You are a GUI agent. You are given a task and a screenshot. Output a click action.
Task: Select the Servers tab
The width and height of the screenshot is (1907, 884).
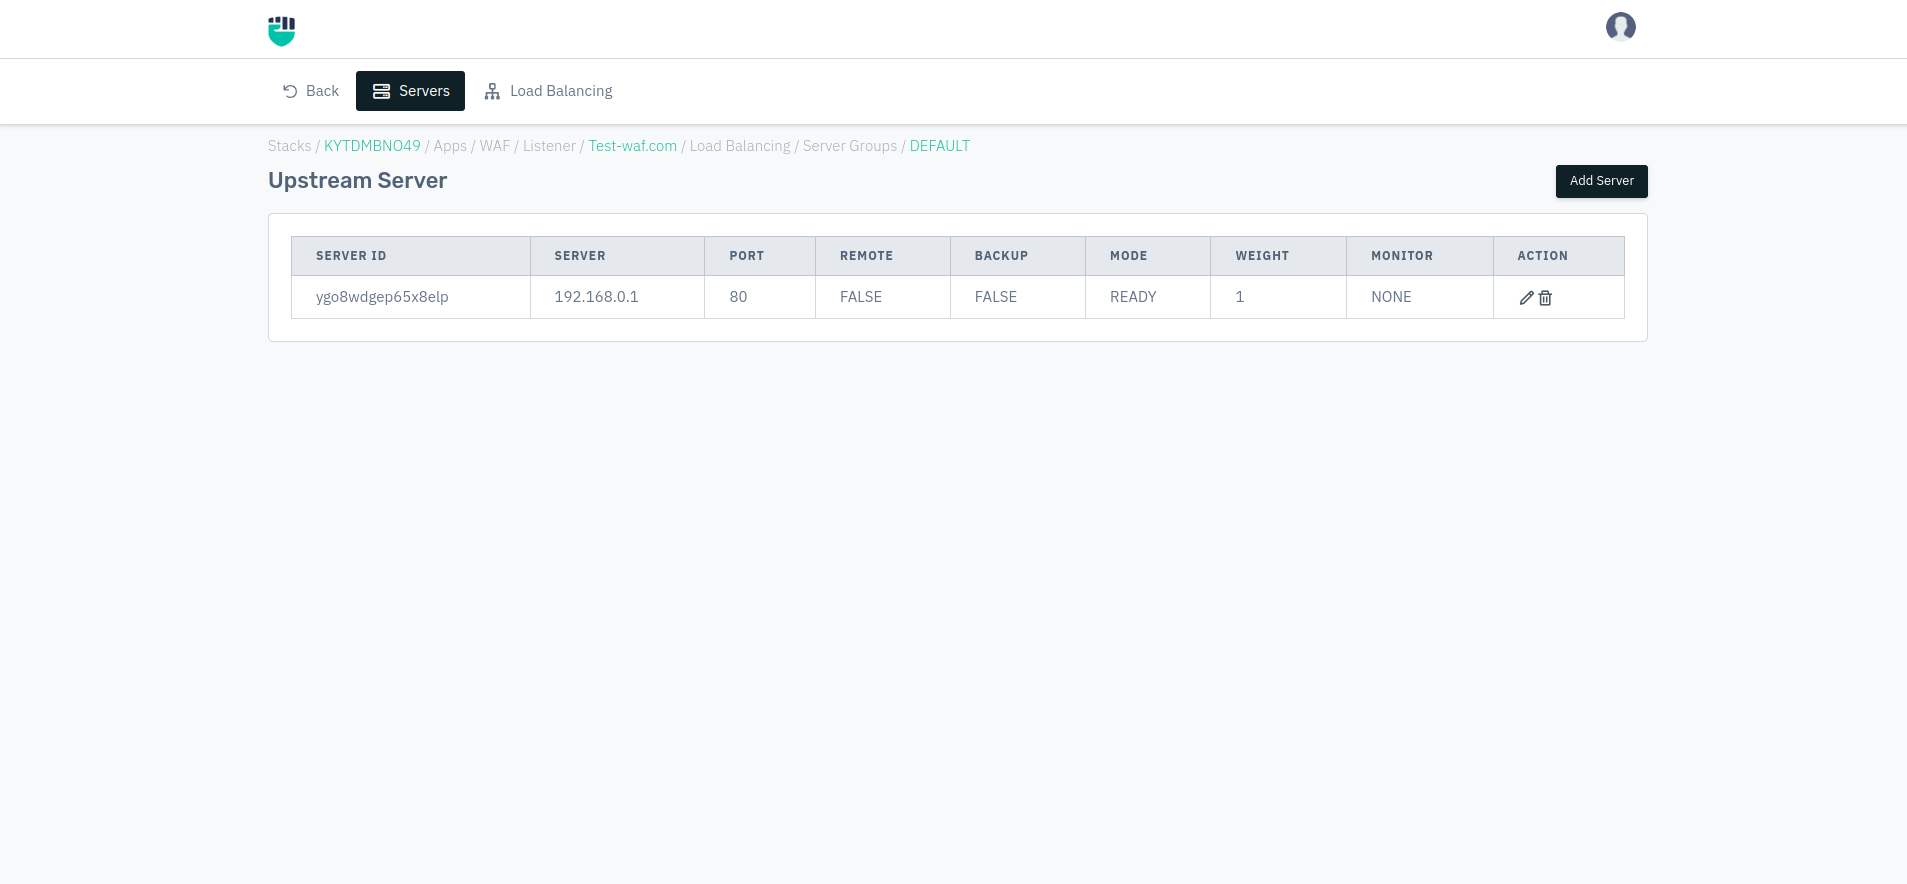point(410,91)
